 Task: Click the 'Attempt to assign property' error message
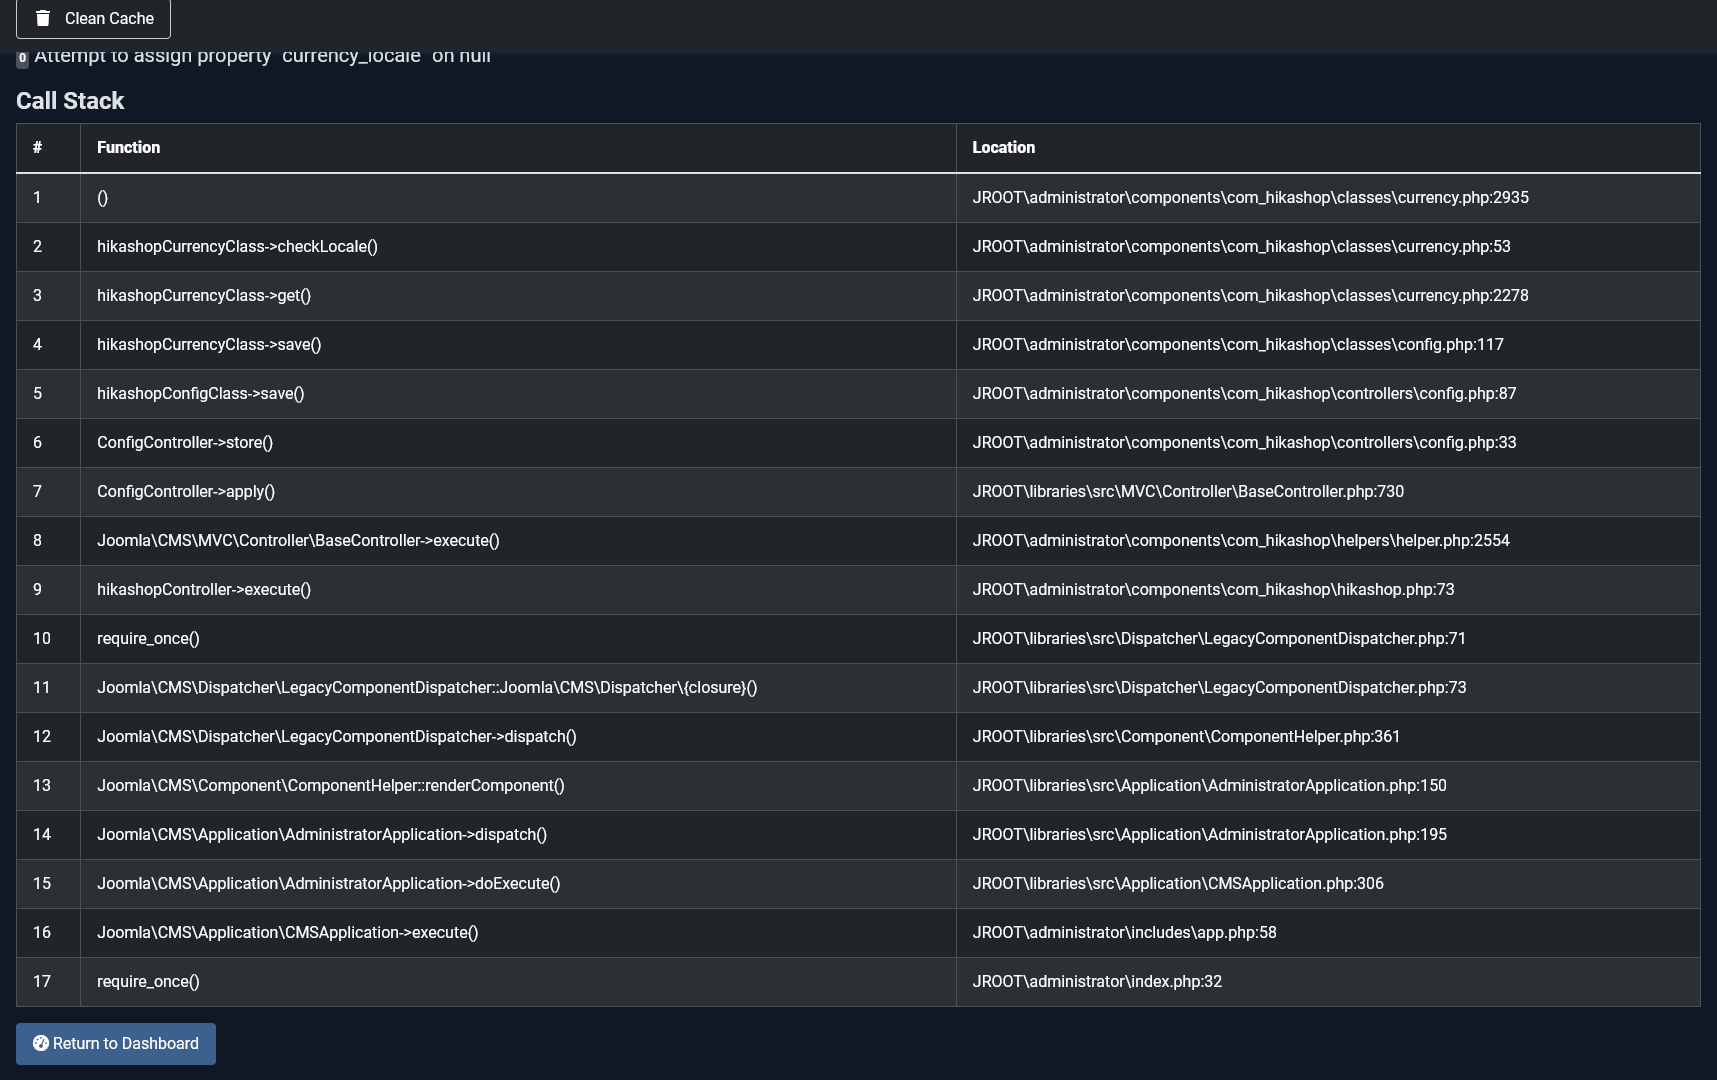pos(262,57)
